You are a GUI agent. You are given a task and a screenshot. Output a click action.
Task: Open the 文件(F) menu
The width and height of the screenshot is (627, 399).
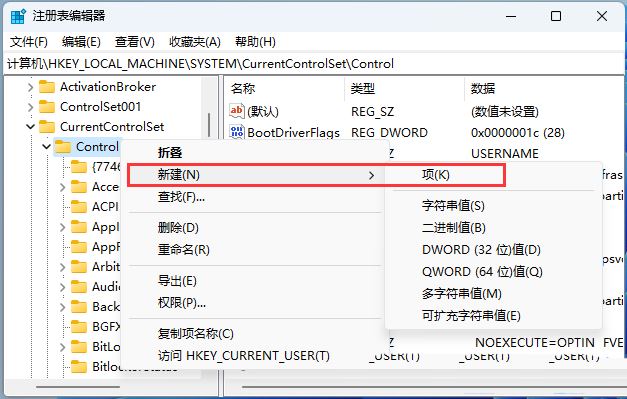[28, 42]
